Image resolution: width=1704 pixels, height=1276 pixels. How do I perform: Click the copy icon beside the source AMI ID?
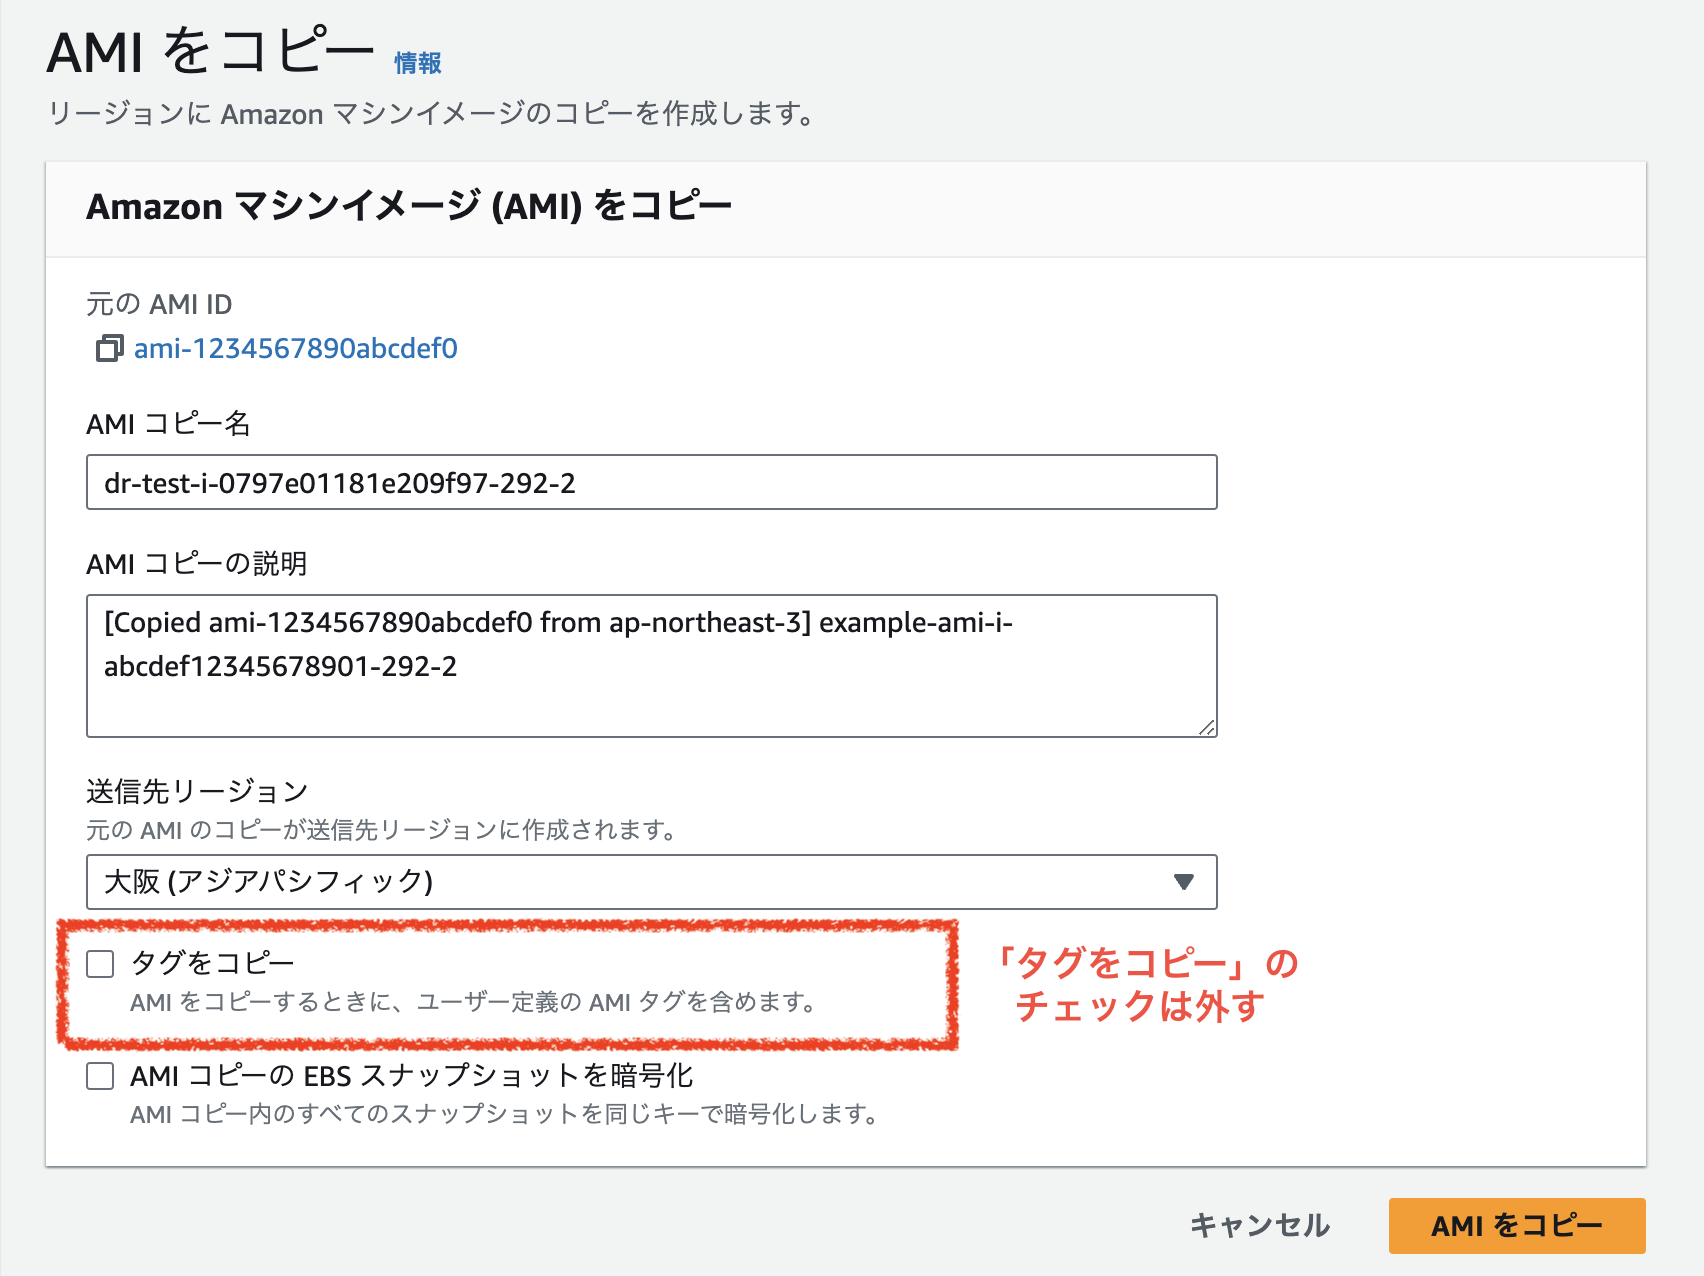click(109, 349)
